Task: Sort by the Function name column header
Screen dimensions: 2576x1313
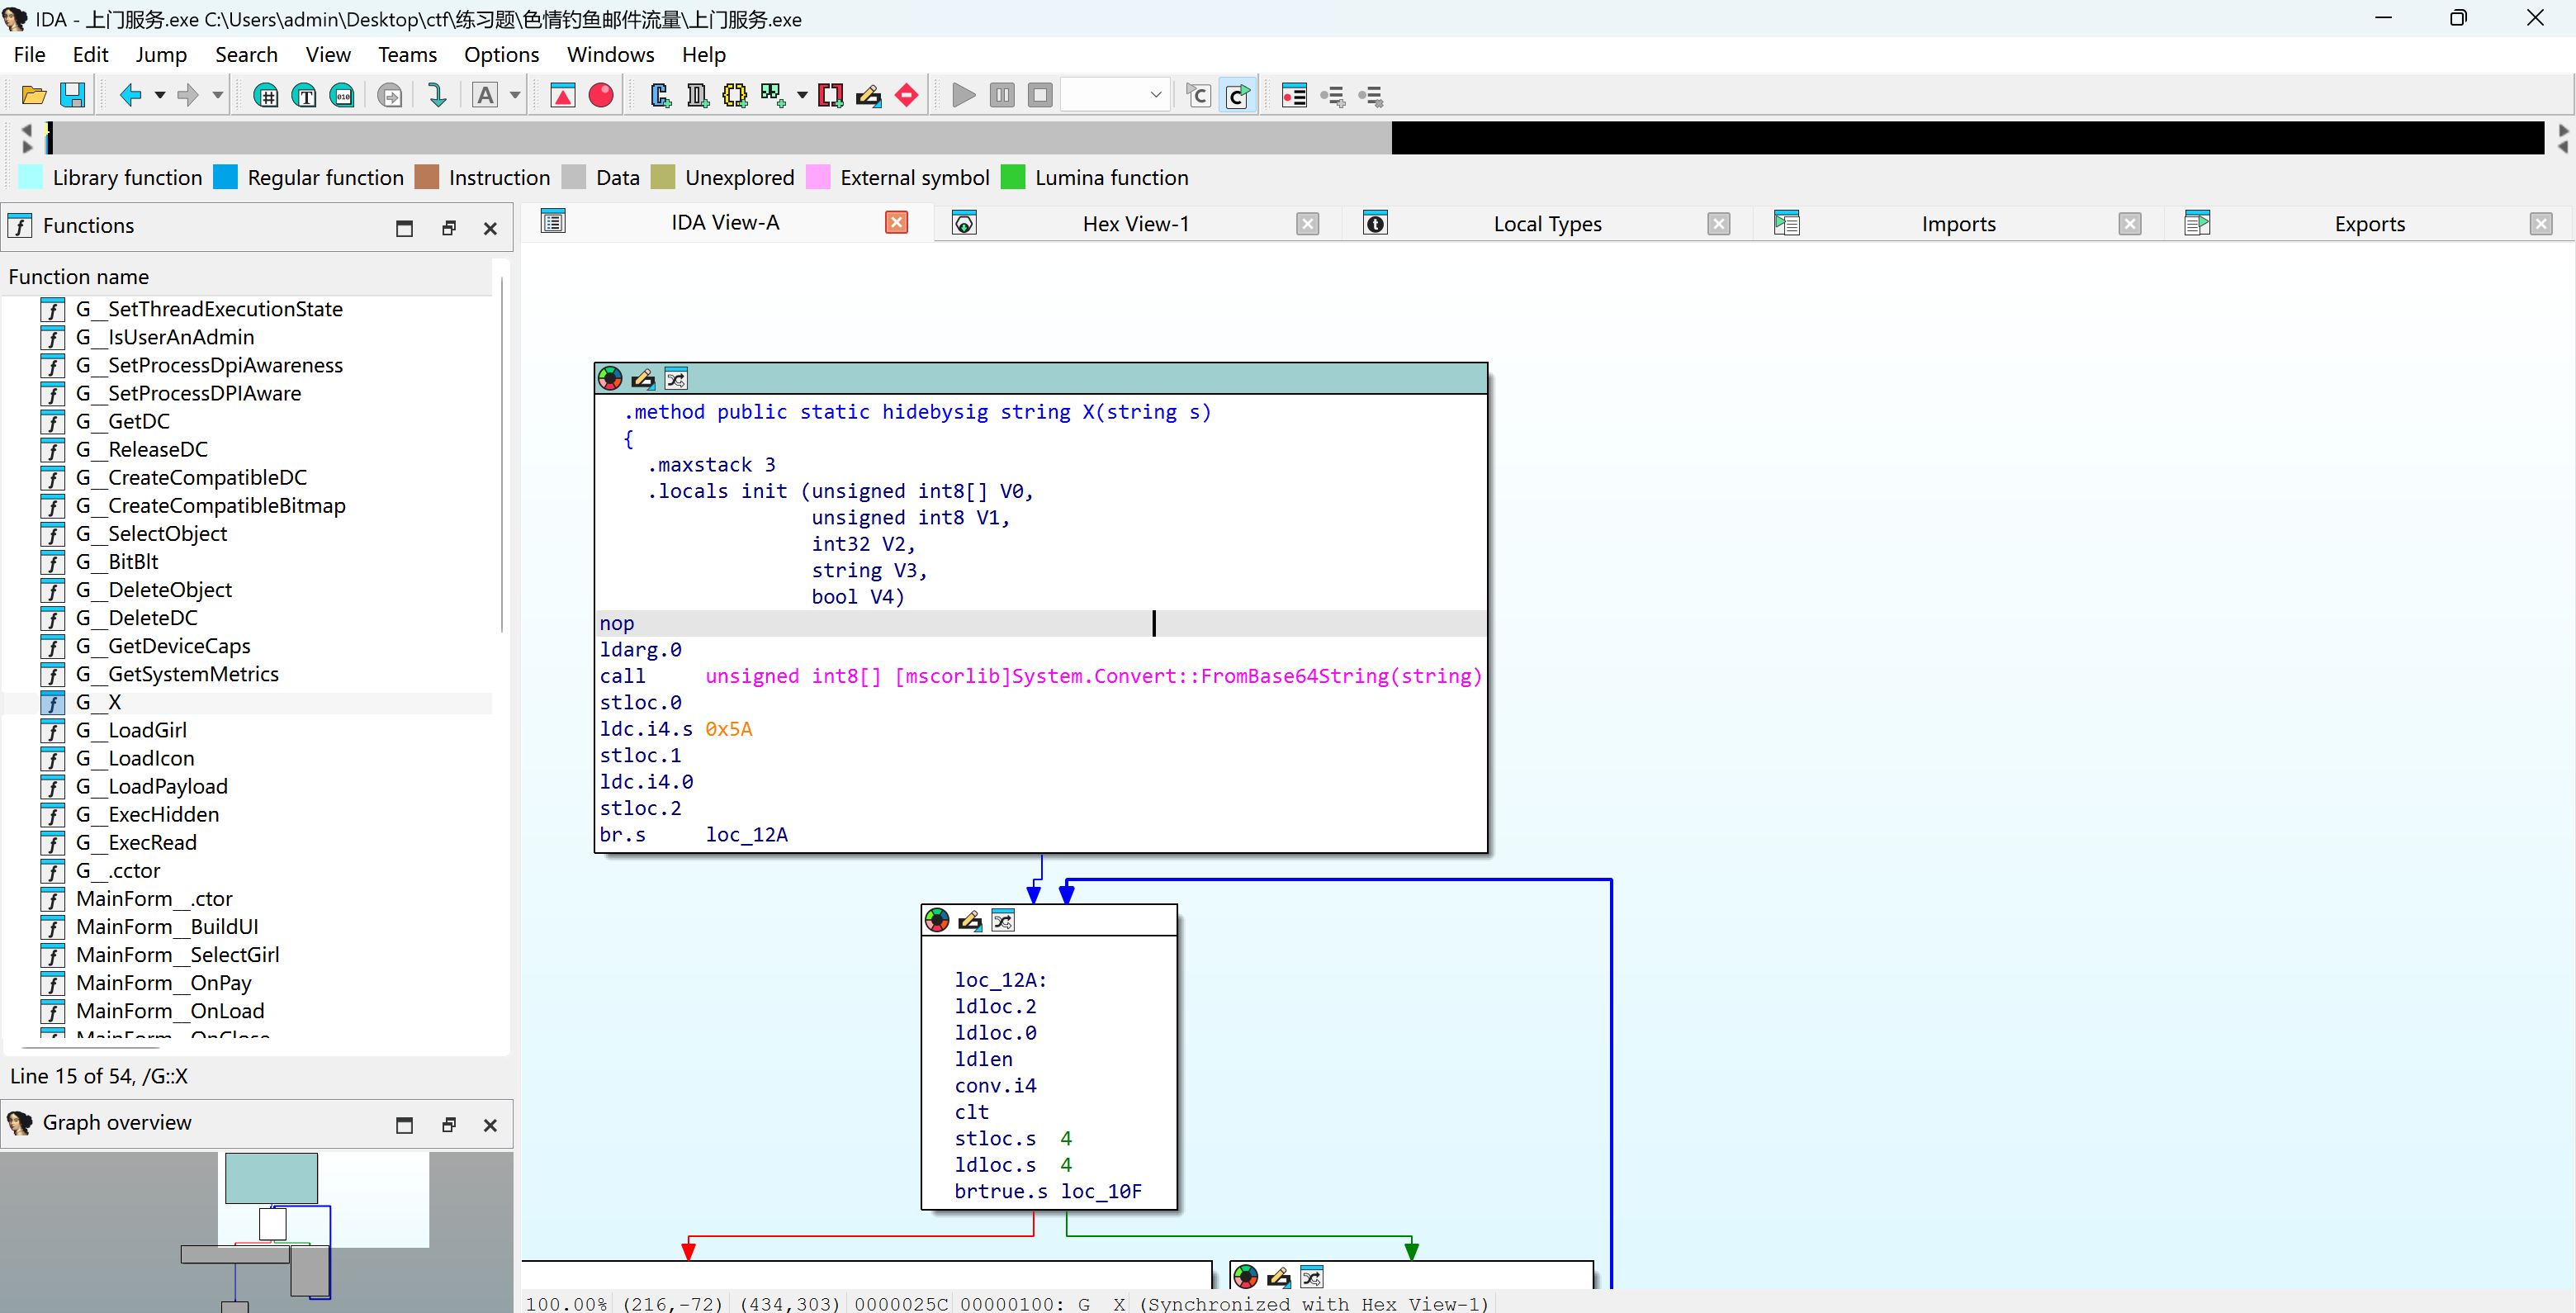Action: point(248,277)
